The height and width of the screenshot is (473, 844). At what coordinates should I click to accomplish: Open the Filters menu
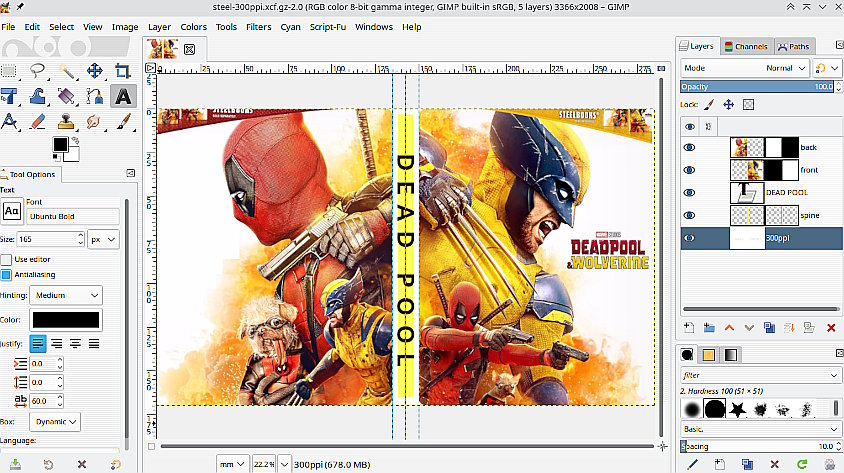[x=258, y=27]
